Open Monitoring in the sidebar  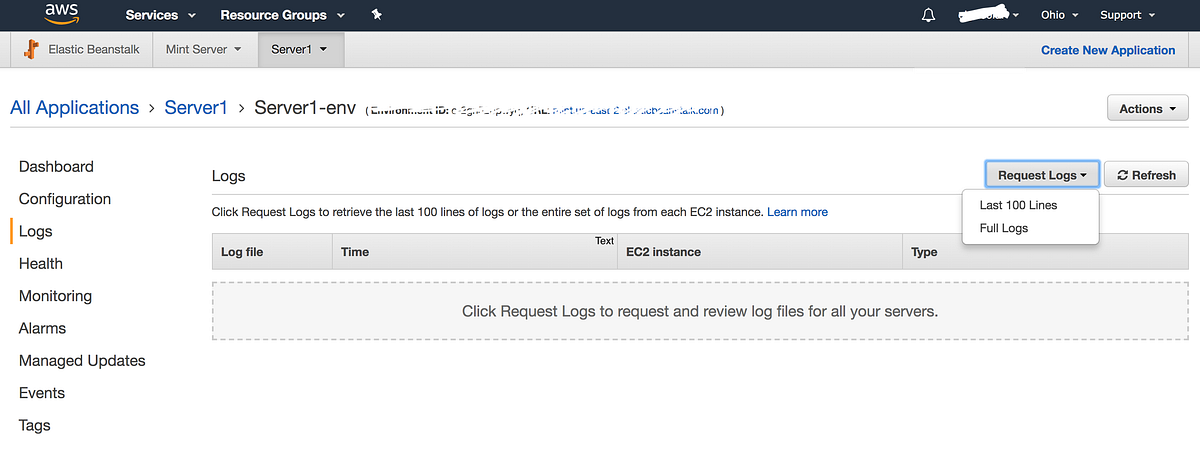tap(55, 296)
